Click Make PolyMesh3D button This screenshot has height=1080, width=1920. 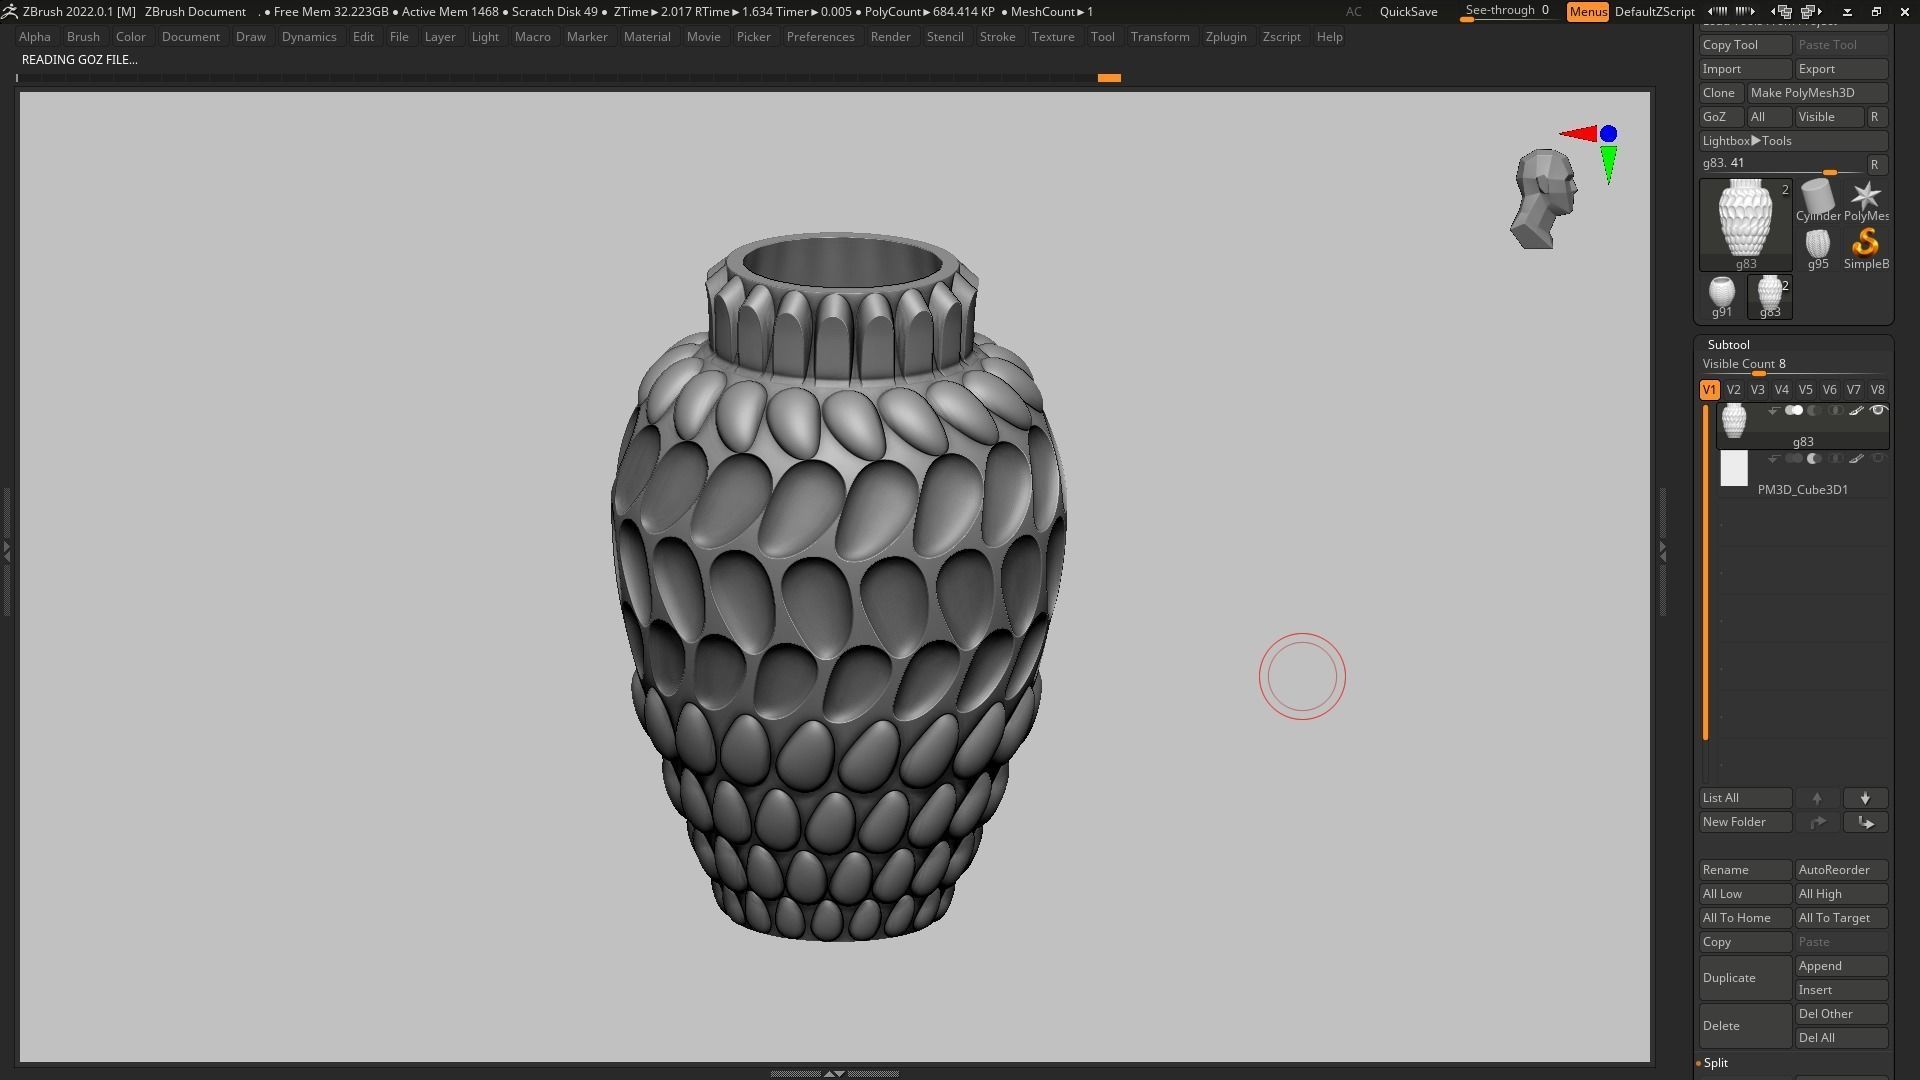click(x=1817, y=93)
